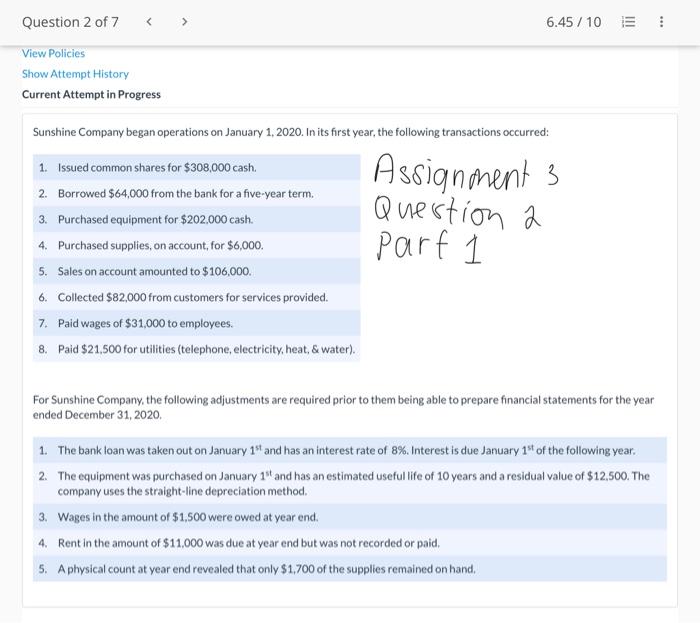
Task: Go to the next question arrow
Action: point(184,21)
